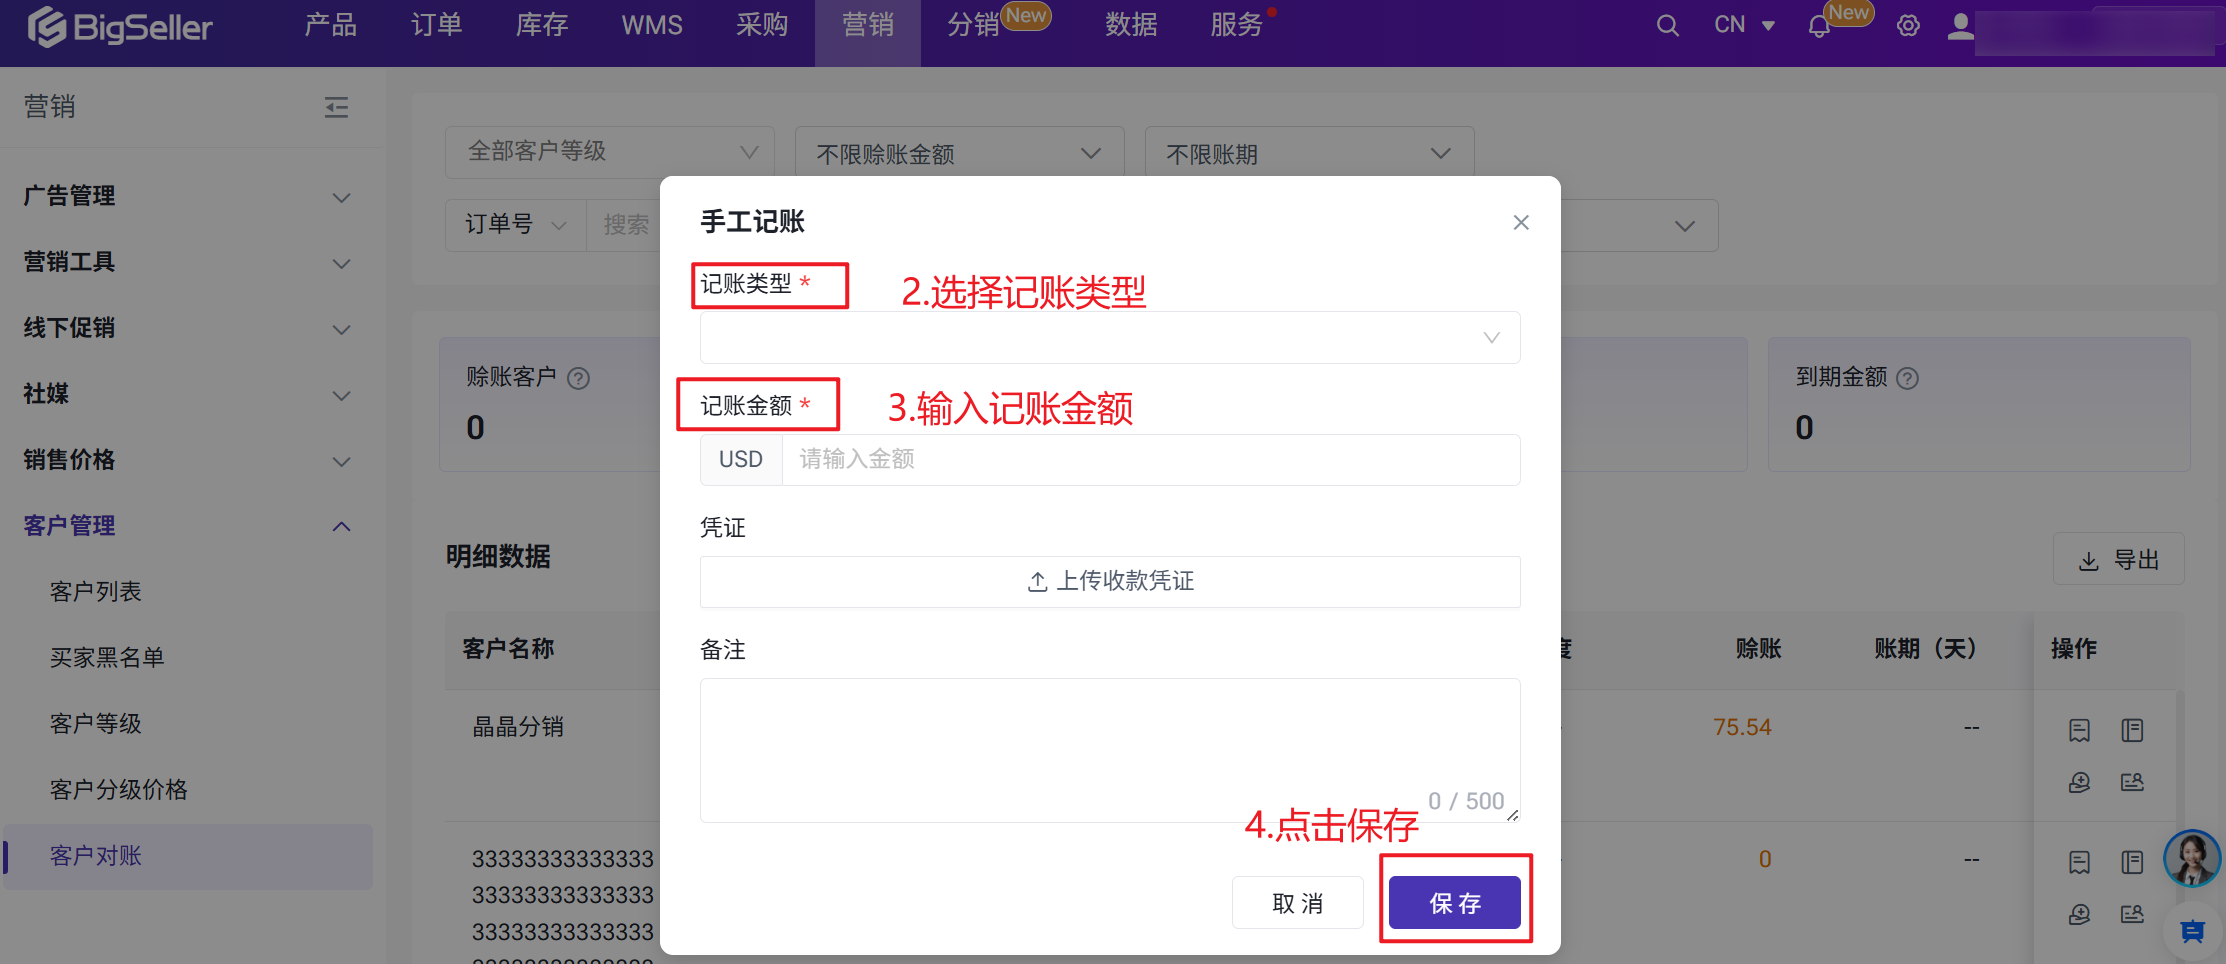Open the 库存 top menu

pyautogui.click(x=542, y=25)
